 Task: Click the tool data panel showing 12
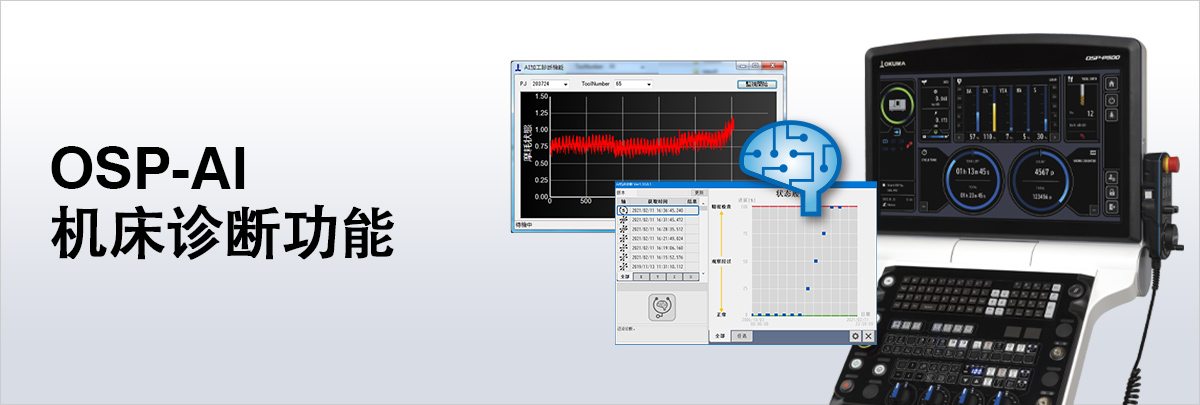coord(1083,108)
